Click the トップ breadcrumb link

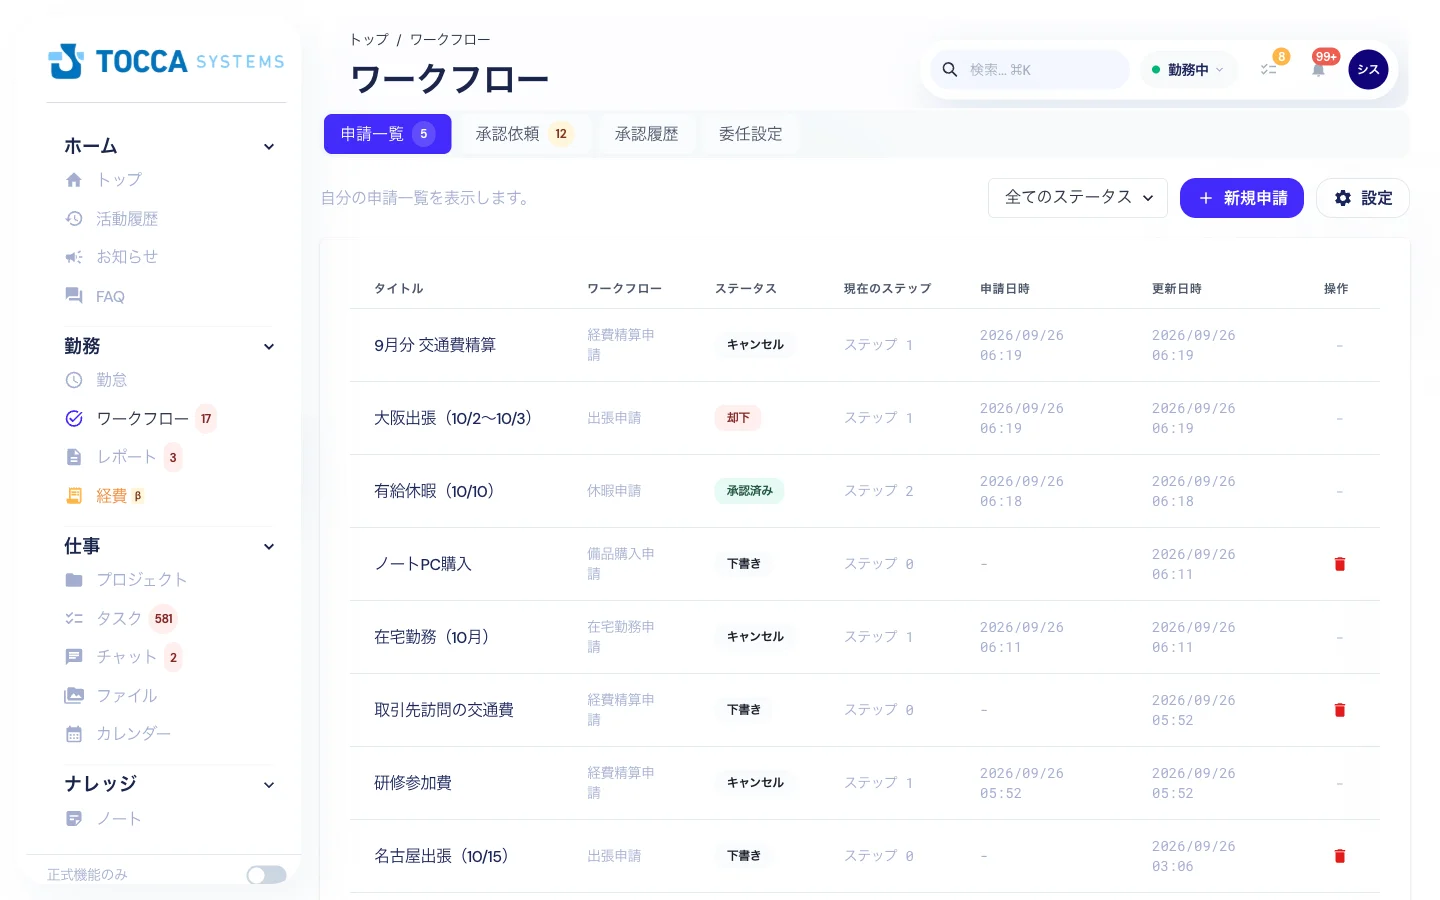coord(369,40)
